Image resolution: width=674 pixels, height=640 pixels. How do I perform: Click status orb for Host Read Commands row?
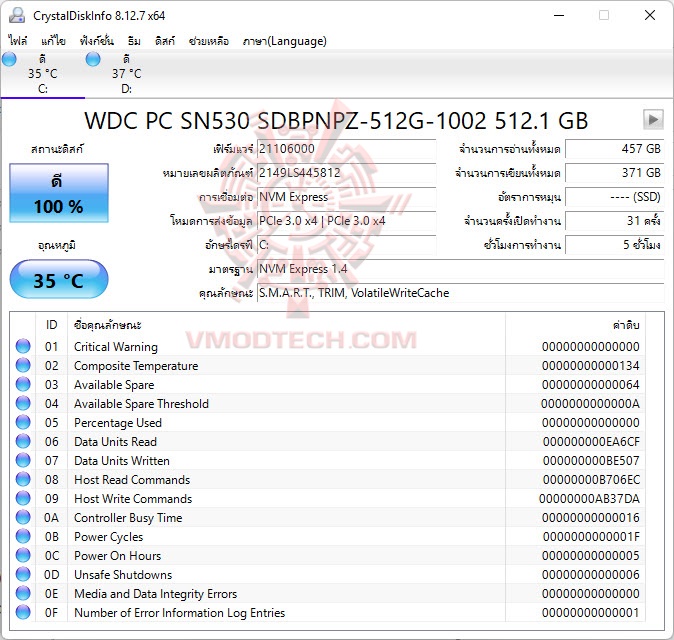23,479
